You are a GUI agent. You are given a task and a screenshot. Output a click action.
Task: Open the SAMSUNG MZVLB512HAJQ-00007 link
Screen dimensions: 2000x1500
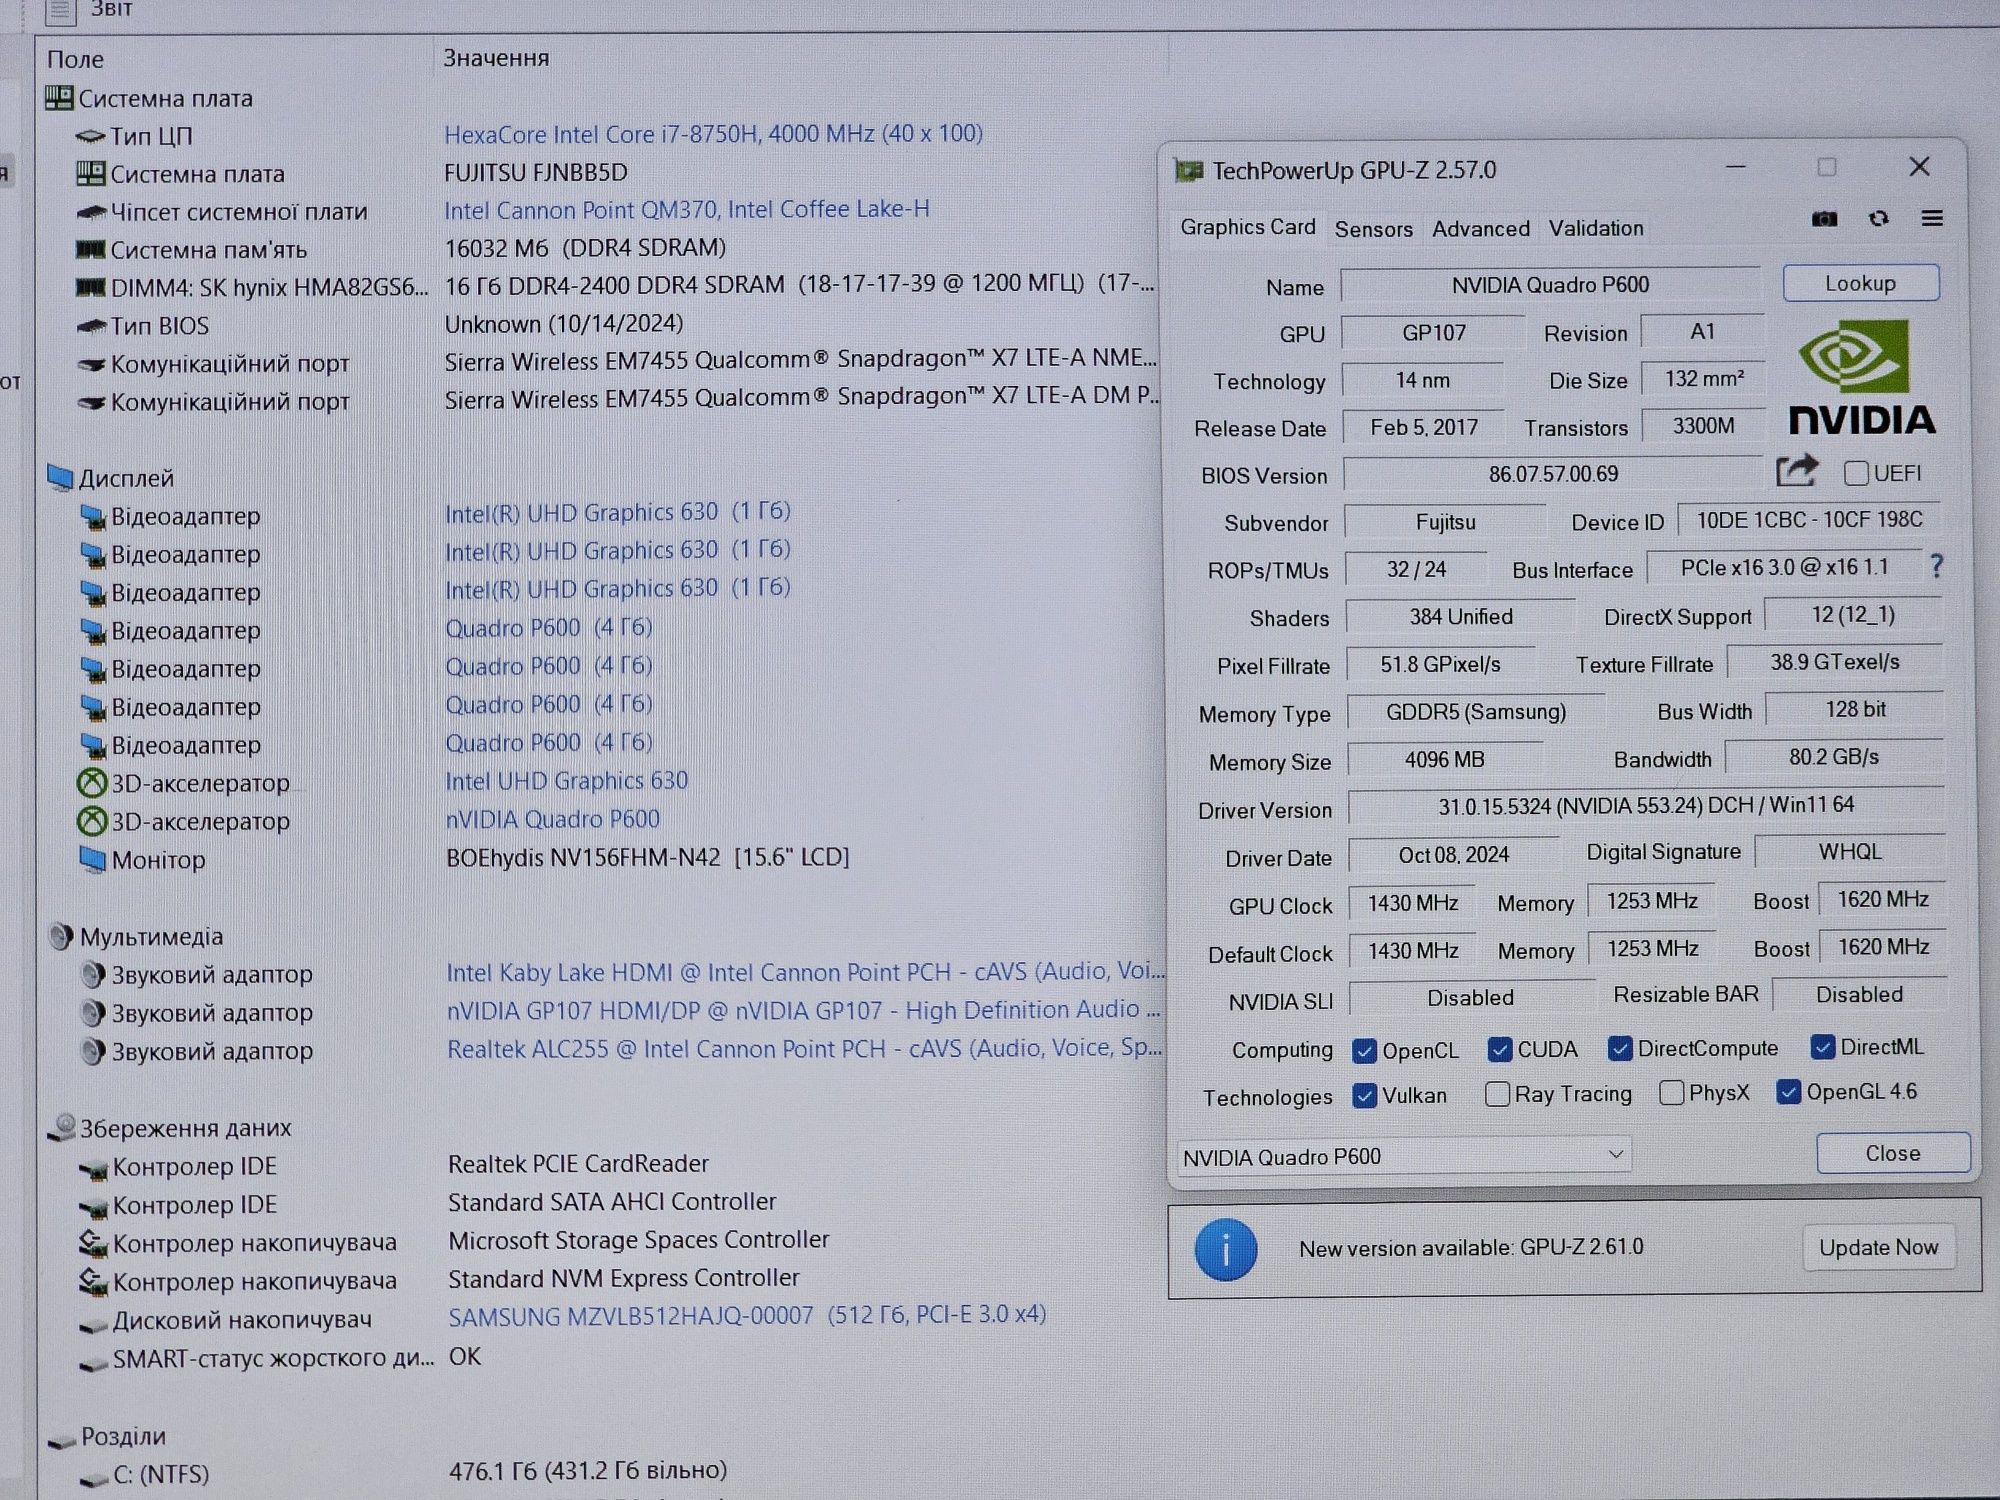(746, 1316)
